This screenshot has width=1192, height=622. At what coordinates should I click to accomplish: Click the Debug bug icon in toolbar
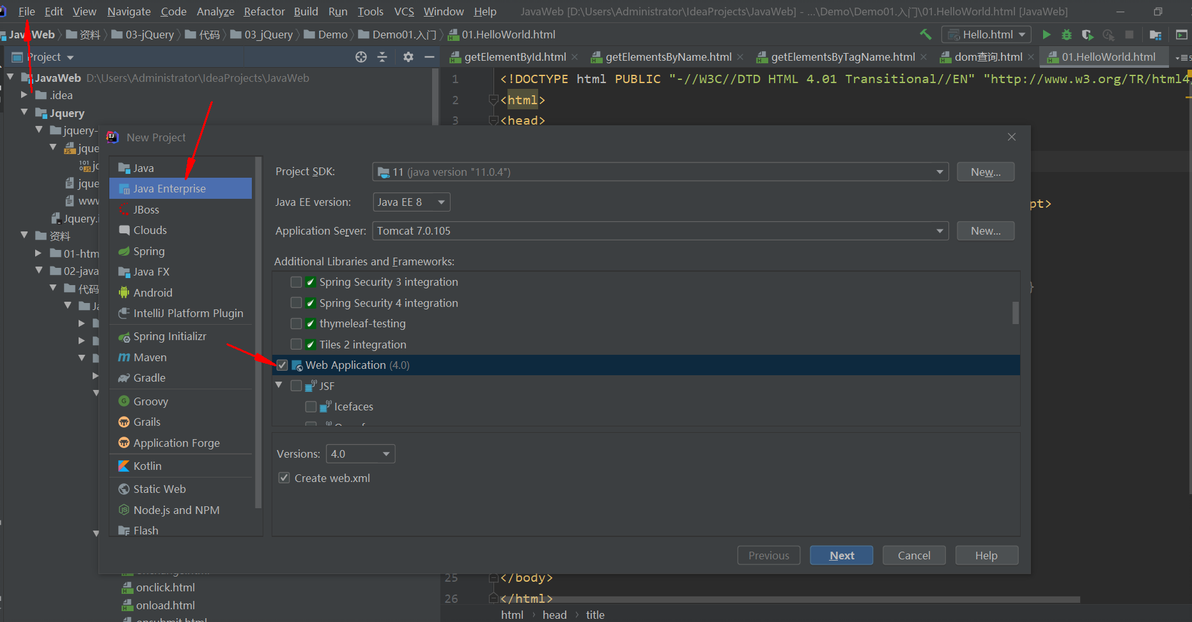click(x=1067, y=34)
